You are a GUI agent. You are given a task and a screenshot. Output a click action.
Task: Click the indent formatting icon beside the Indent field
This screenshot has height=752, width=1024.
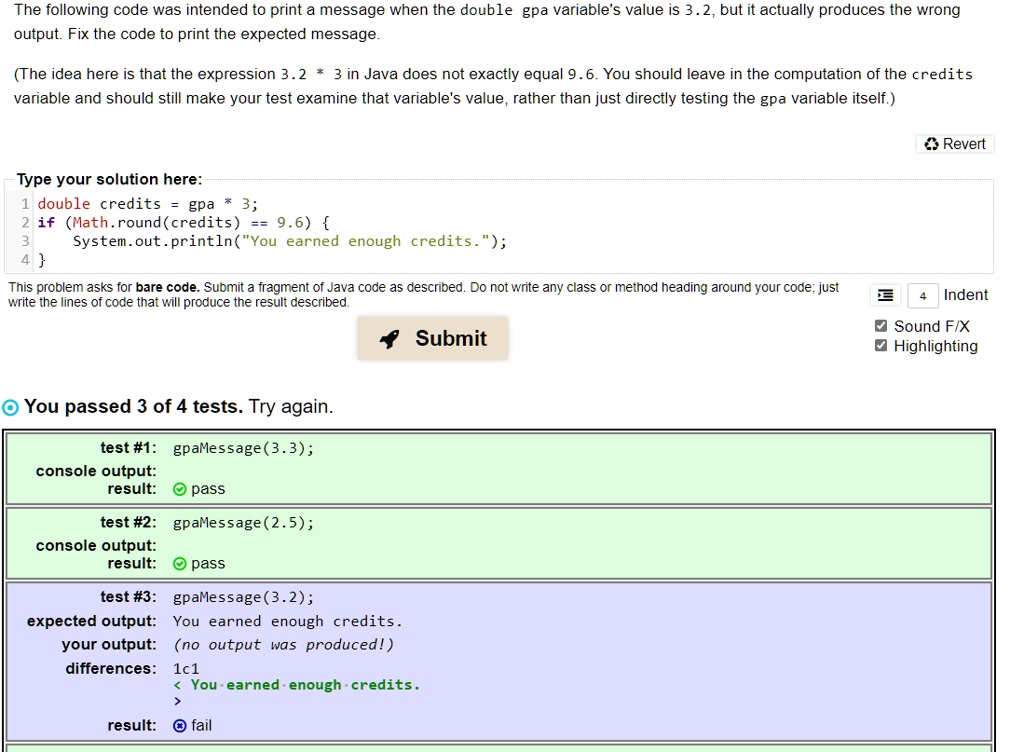tap(885, 294)
